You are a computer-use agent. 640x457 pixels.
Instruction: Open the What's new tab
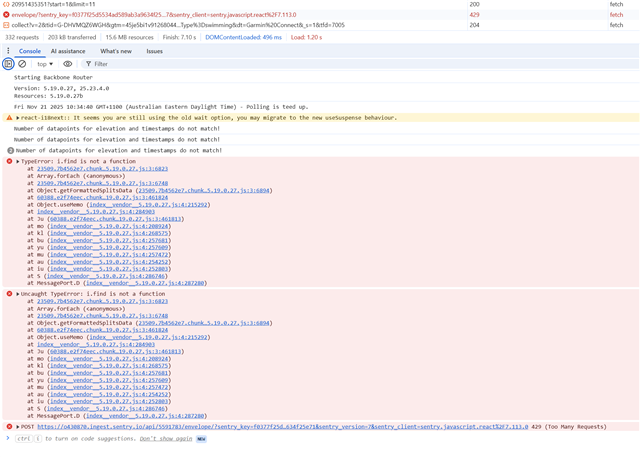pos(116,50)
